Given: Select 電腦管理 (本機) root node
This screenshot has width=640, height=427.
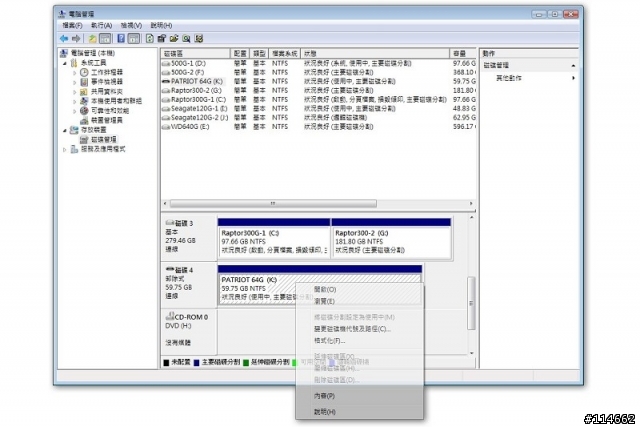Looking at the screenshot, I should [x=92, y=53].
